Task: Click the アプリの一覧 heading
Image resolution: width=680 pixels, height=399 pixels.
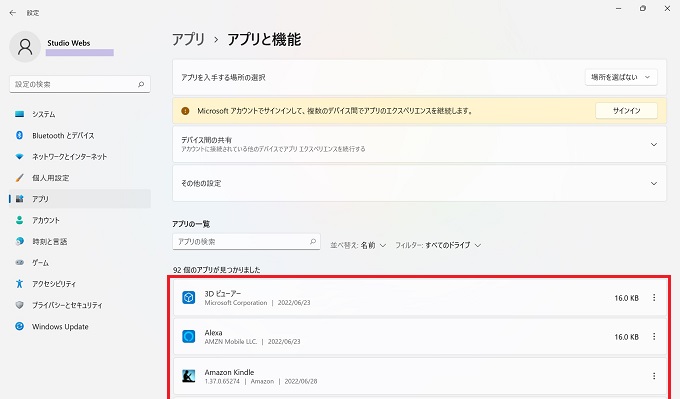Action: tap(191, 224)
